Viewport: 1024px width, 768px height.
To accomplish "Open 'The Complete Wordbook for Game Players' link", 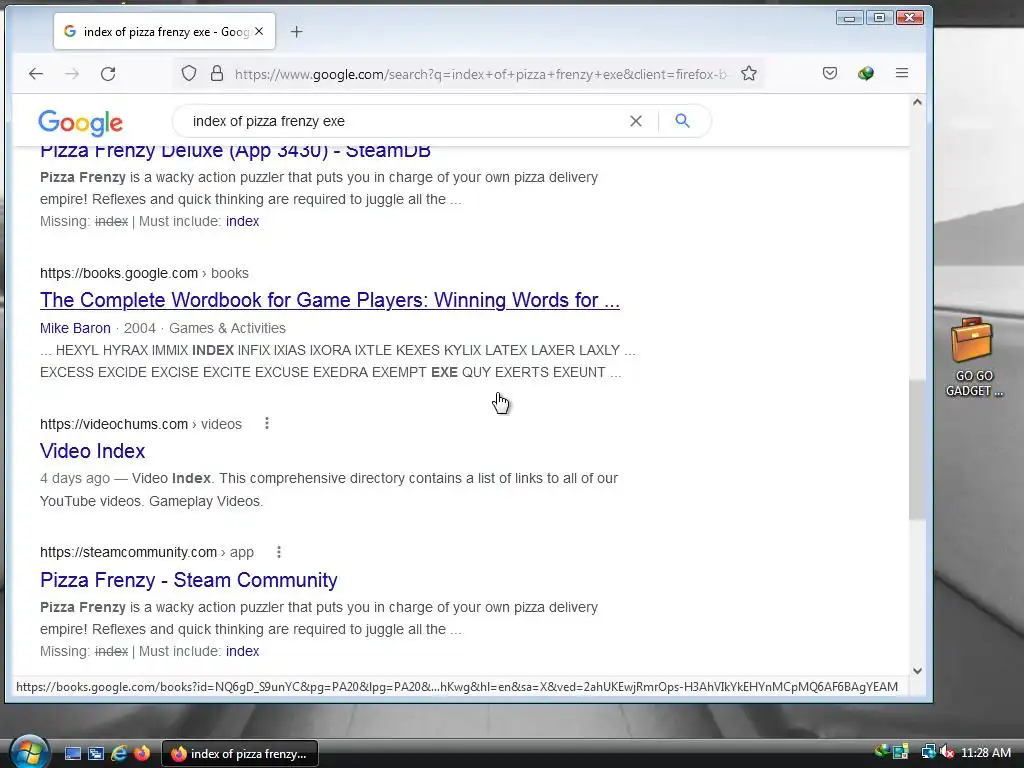I will pyautogui.click(x=330, y=300).
